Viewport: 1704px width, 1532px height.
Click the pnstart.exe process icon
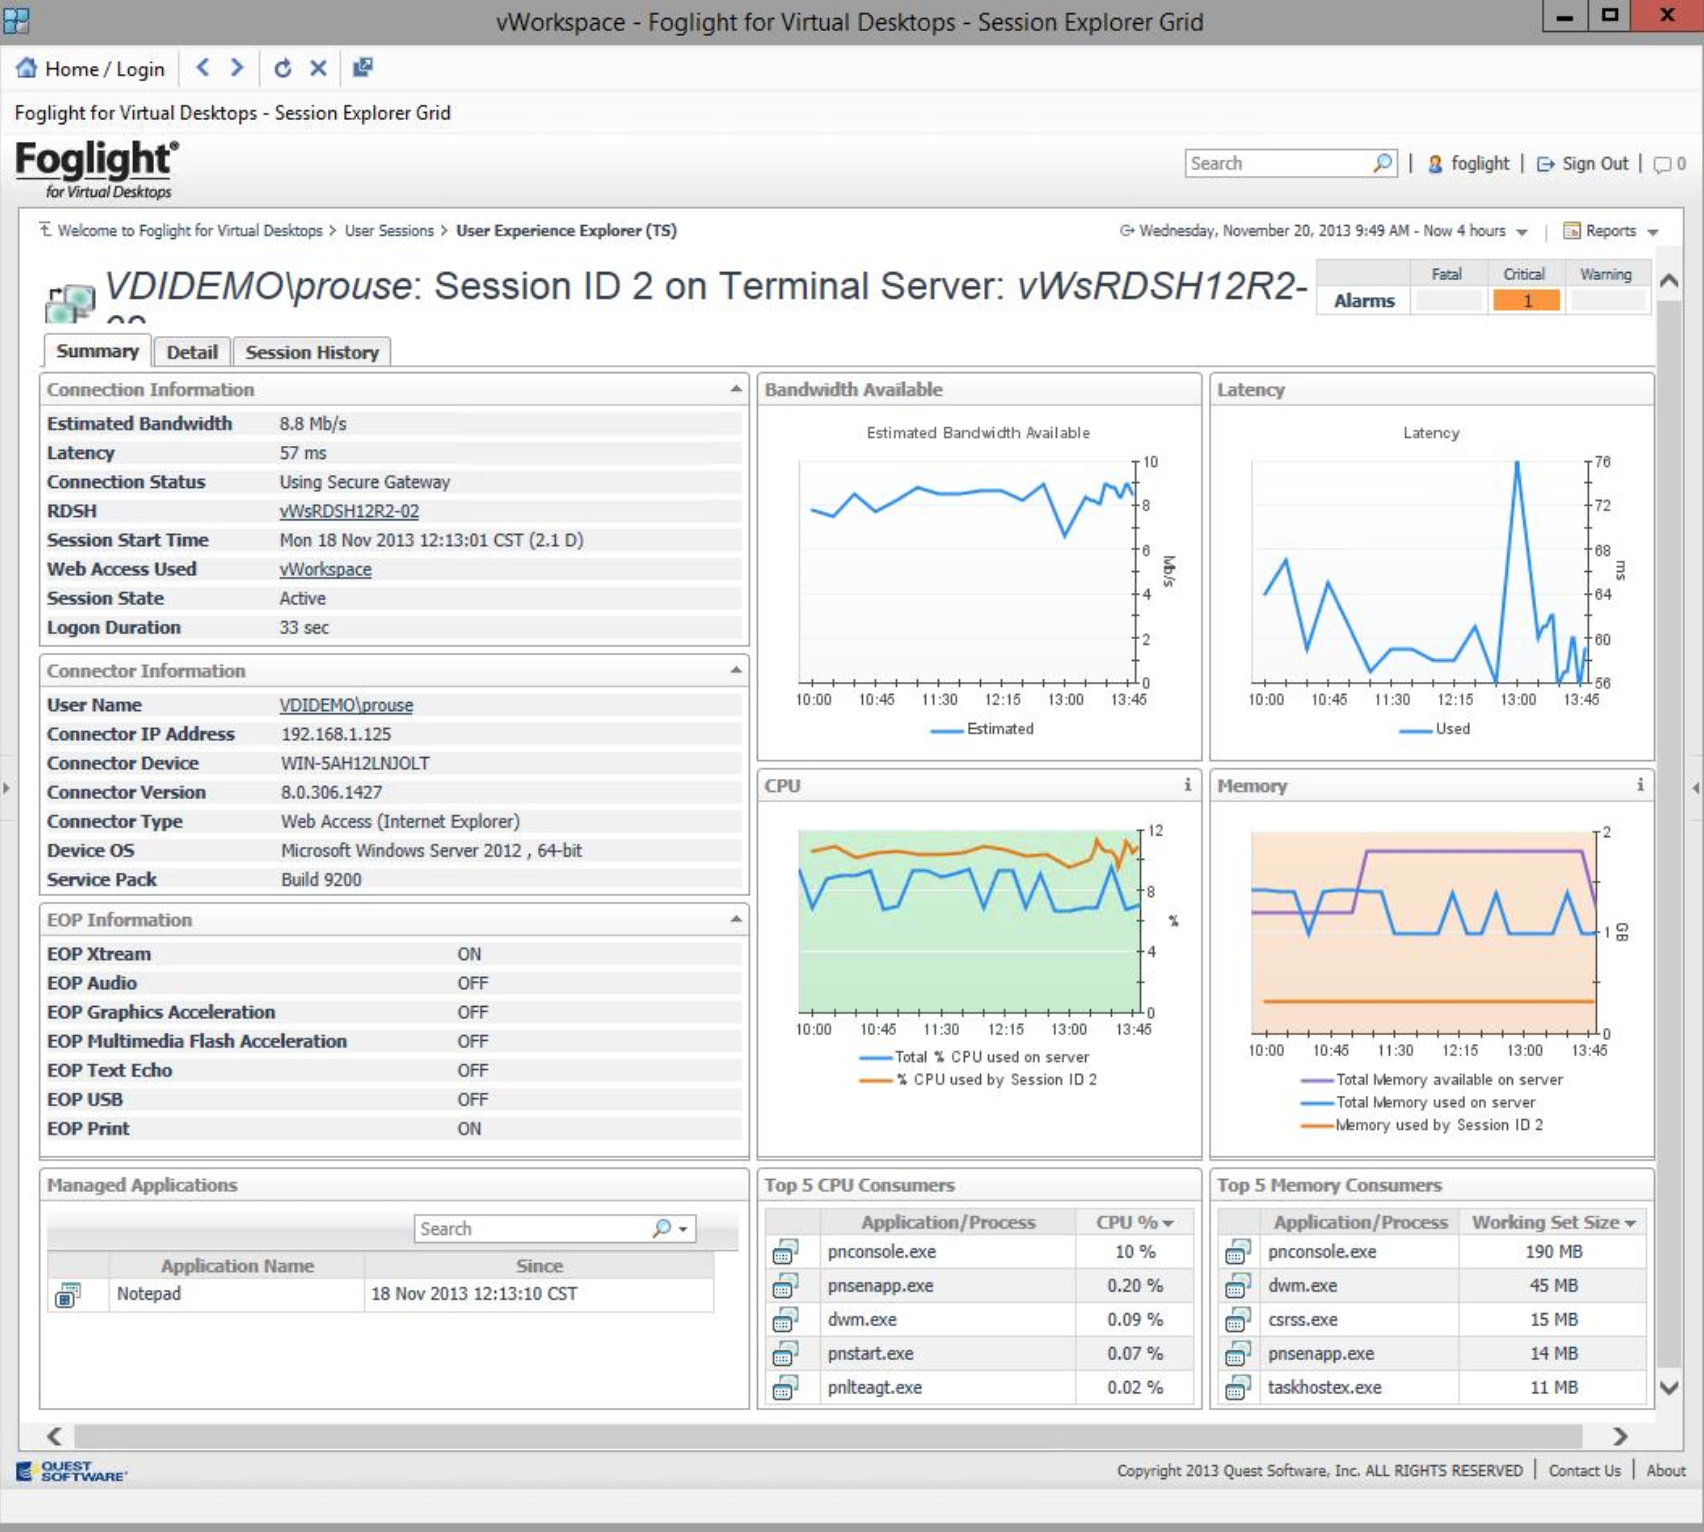tap(785, 1354)
